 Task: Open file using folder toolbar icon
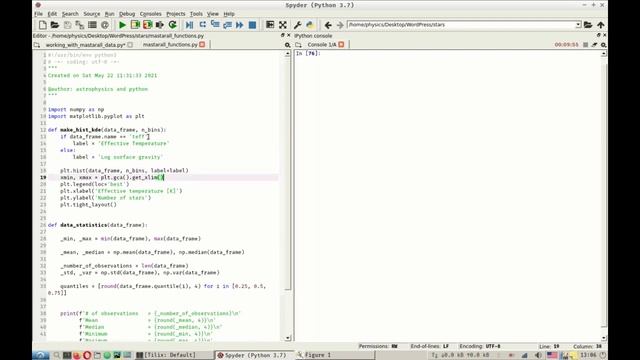click(x=55, y=25)
